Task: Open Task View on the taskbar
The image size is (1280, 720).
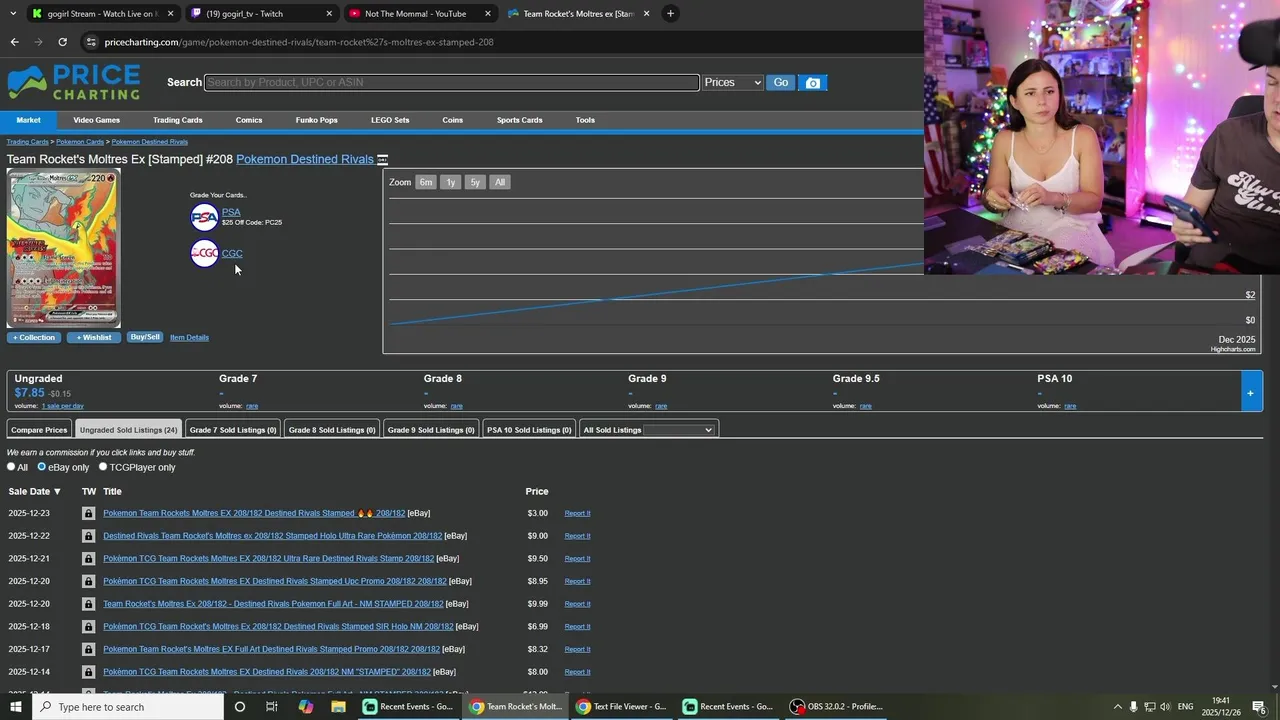Action: coord(271,707)
